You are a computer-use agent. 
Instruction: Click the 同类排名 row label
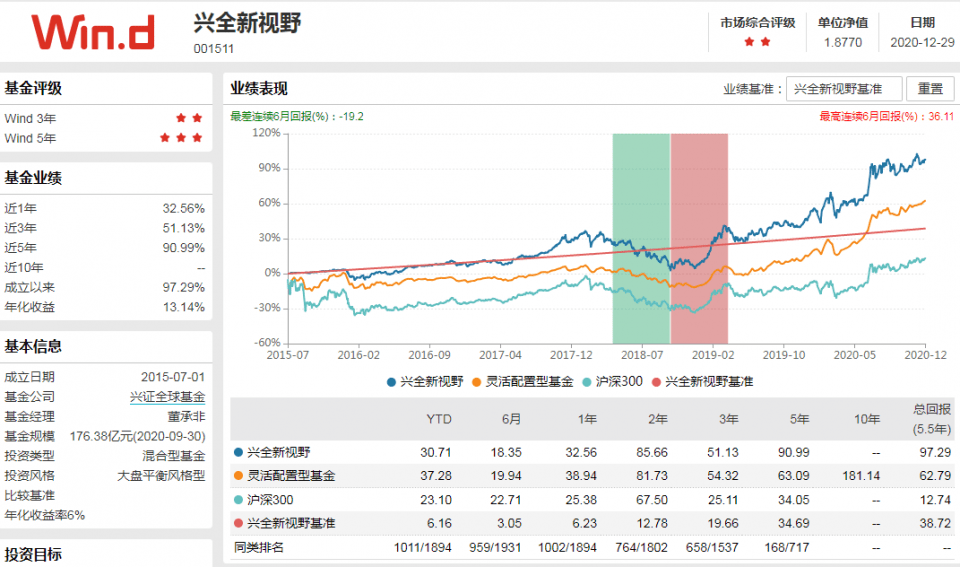(259, 547)
